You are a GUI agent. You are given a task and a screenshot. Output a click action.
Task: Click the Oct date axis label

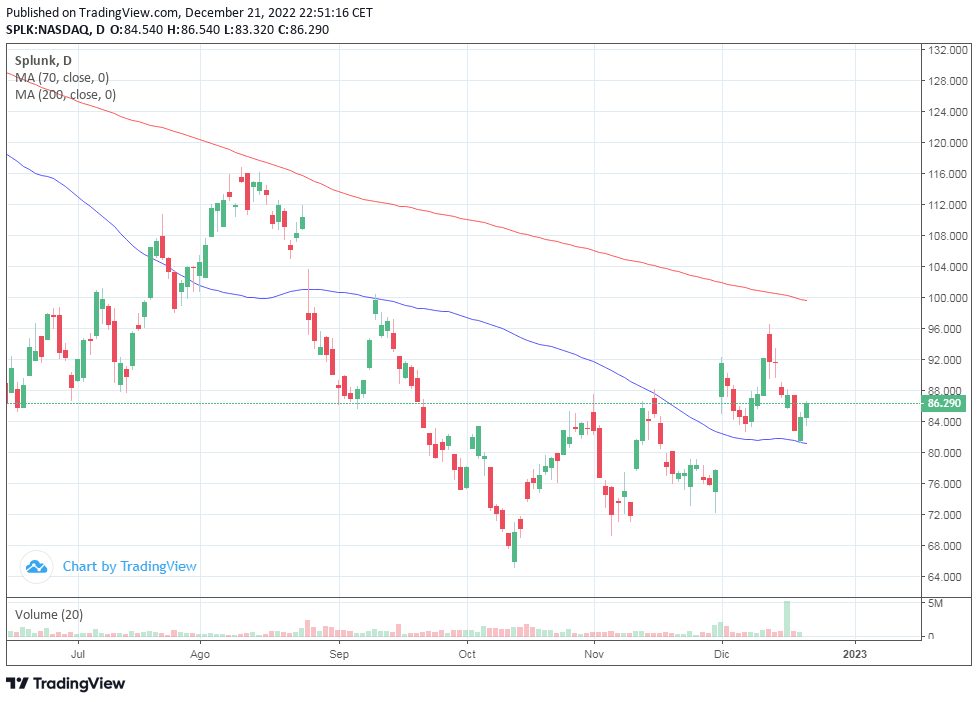point(467,654)
